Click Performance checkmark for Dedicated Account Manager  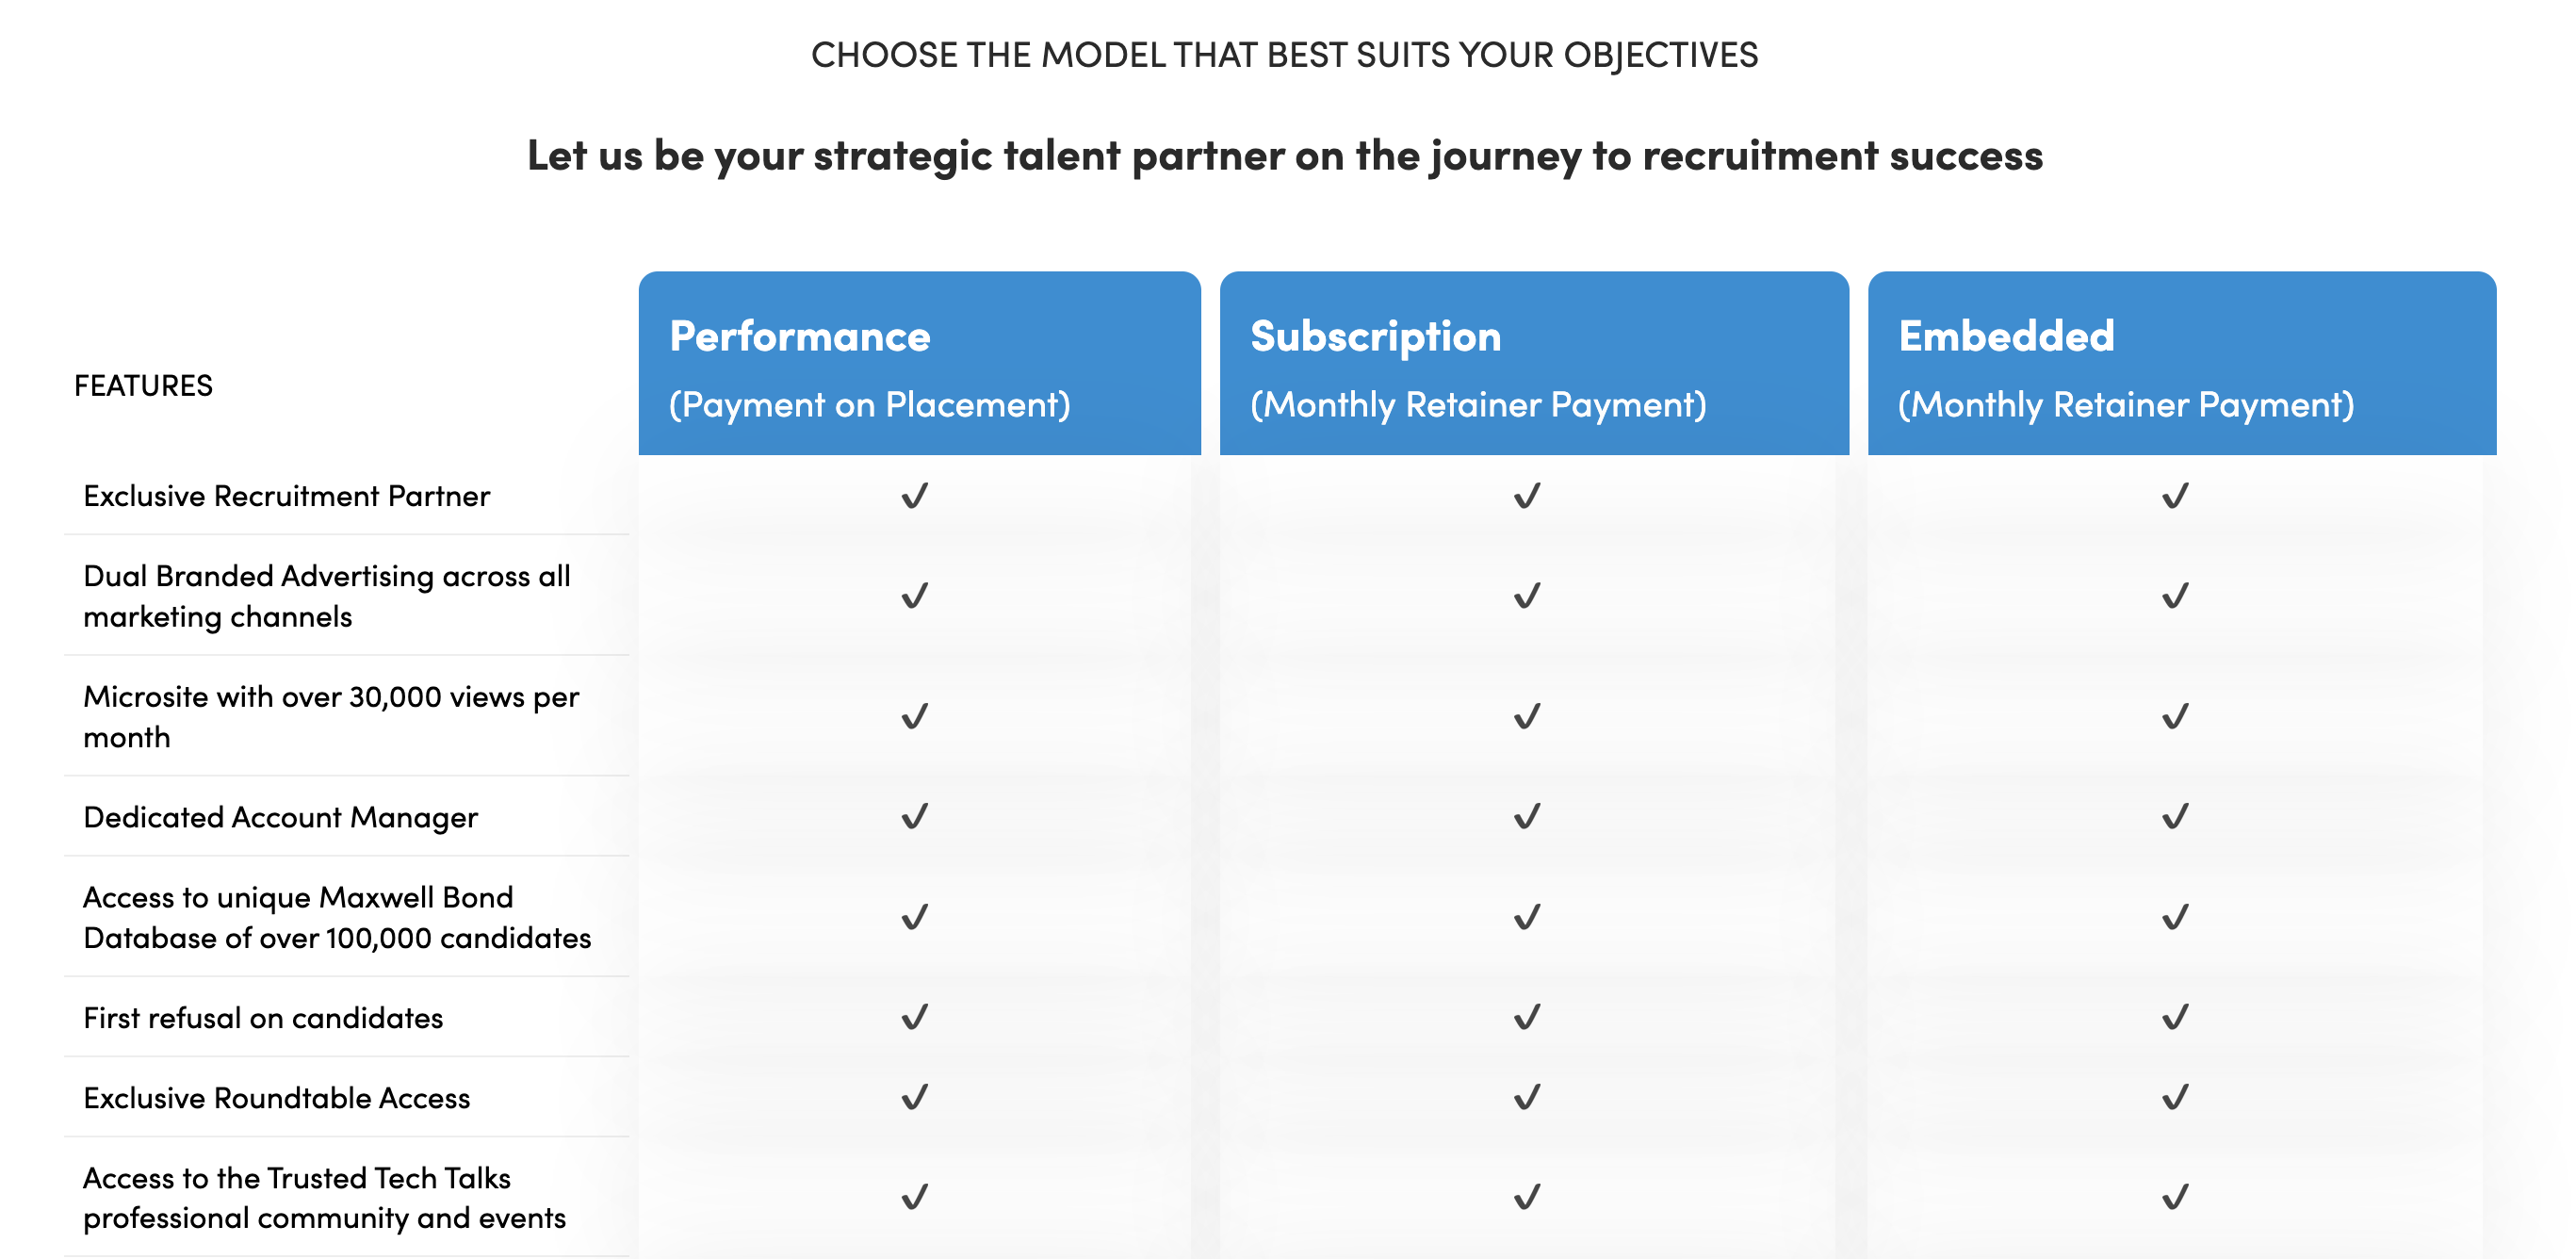pos(915,817)
